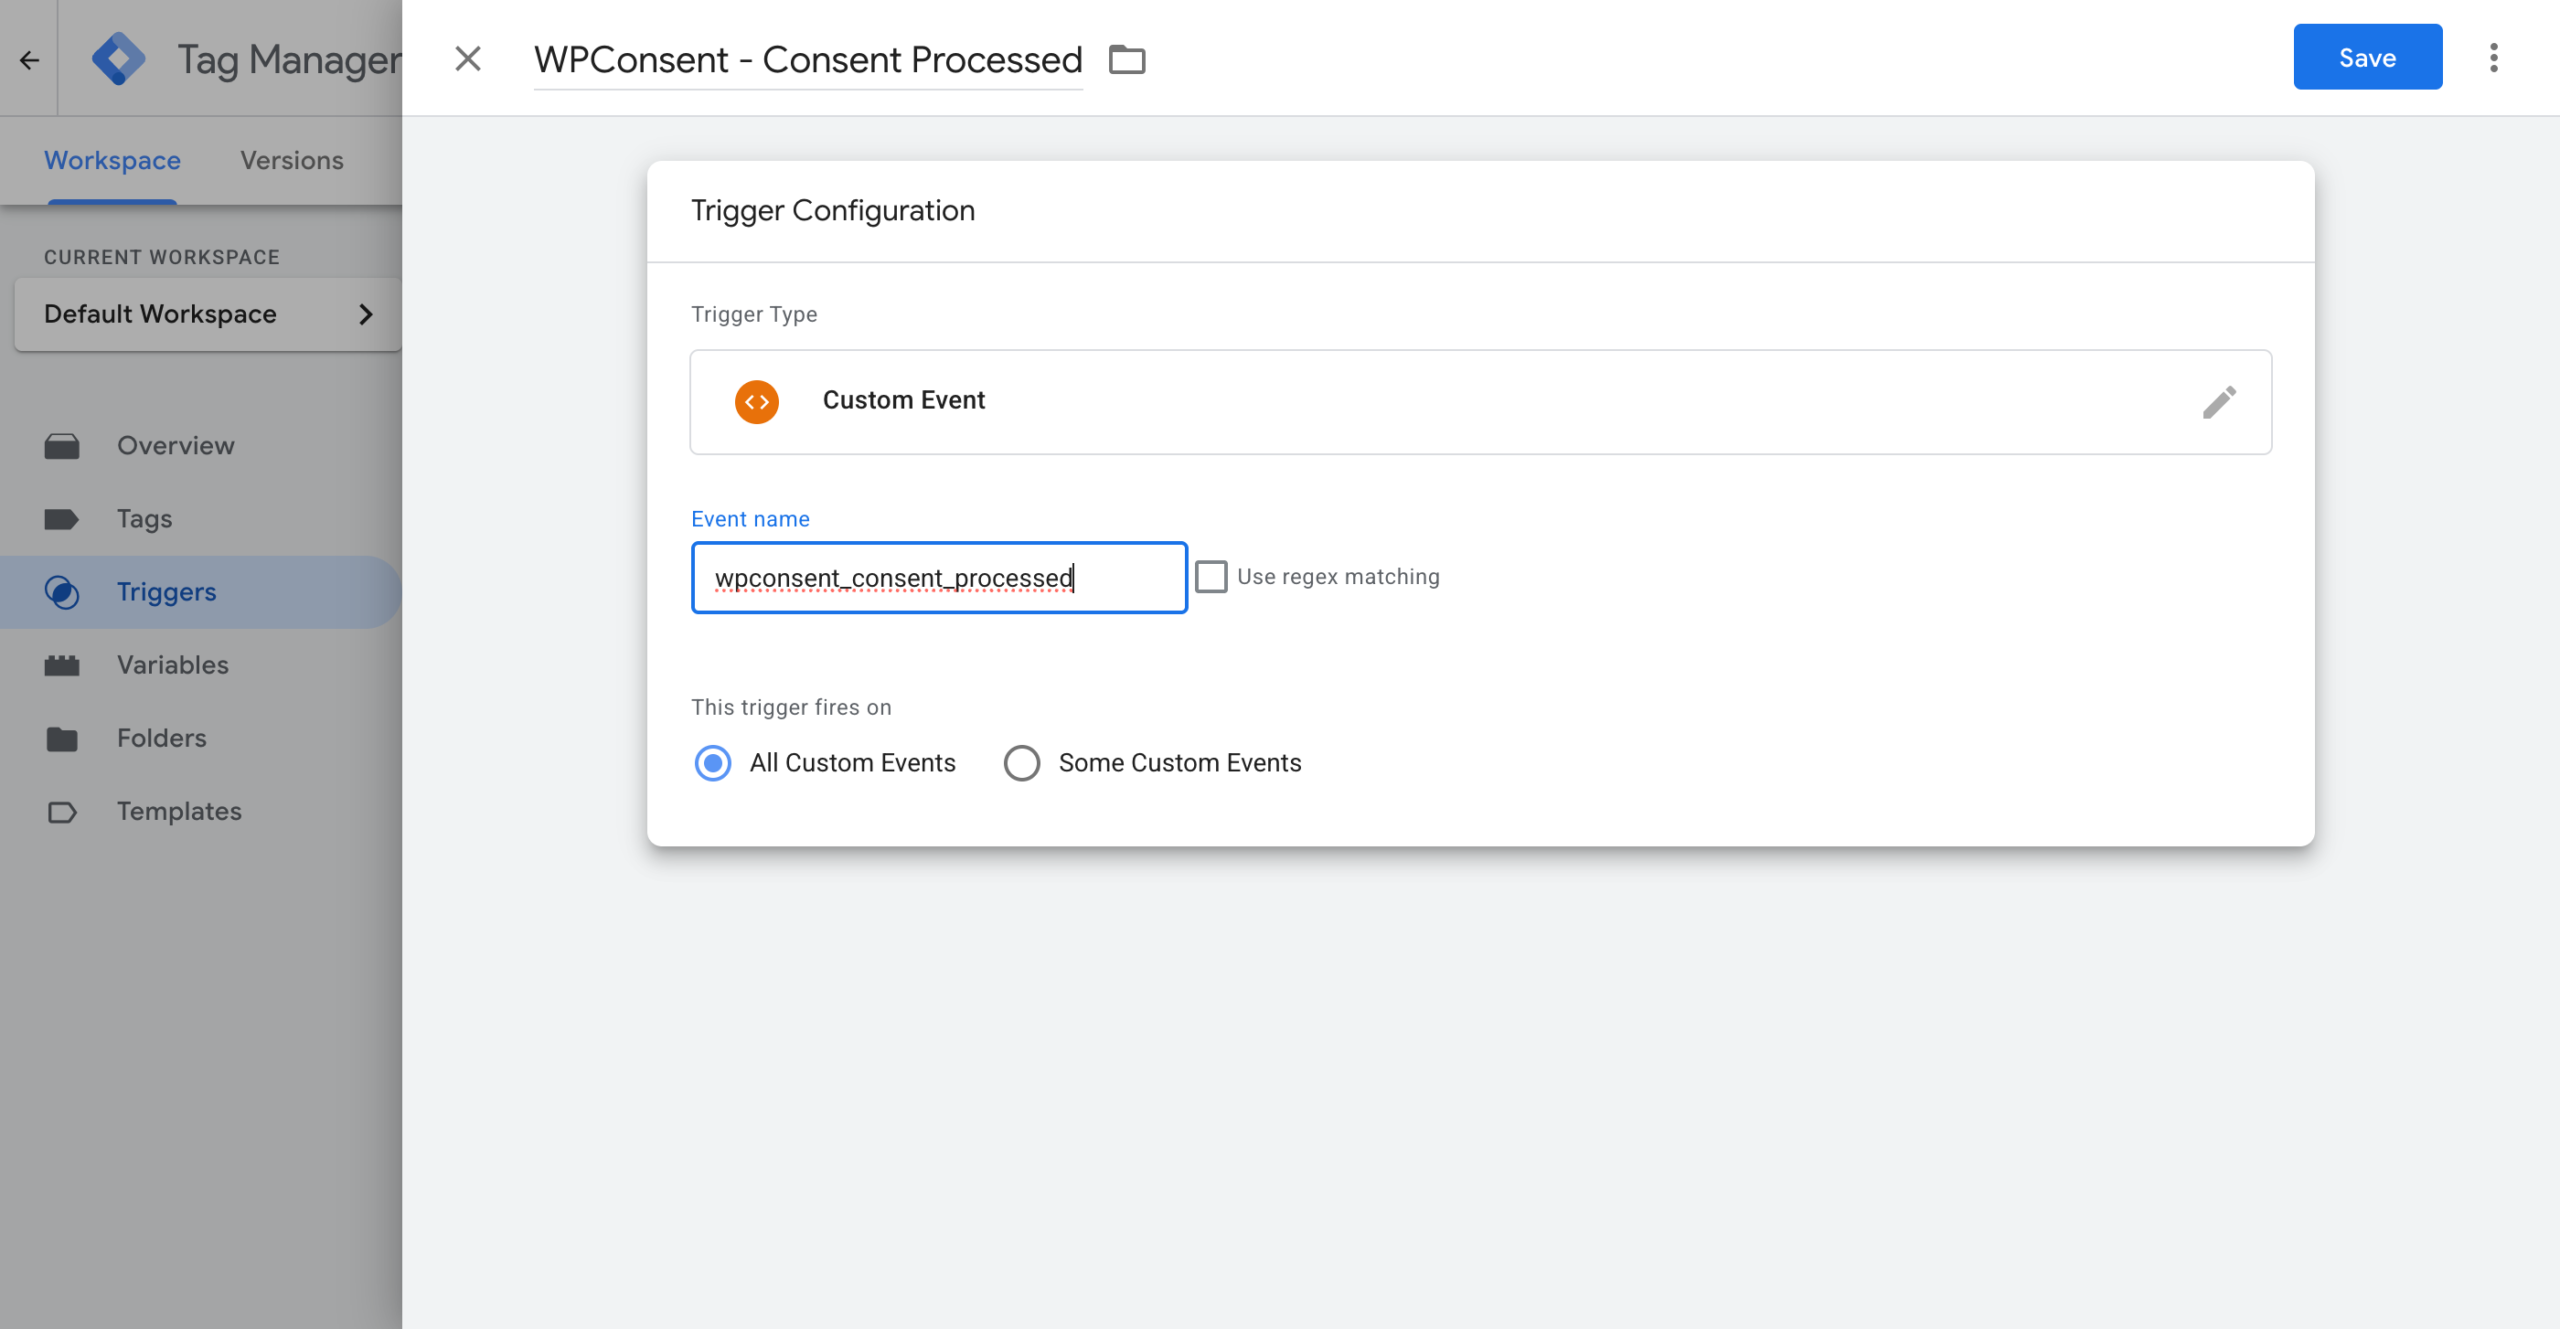
Task: Click the Triggers sidebar icon
Action: tap(62, 591)
